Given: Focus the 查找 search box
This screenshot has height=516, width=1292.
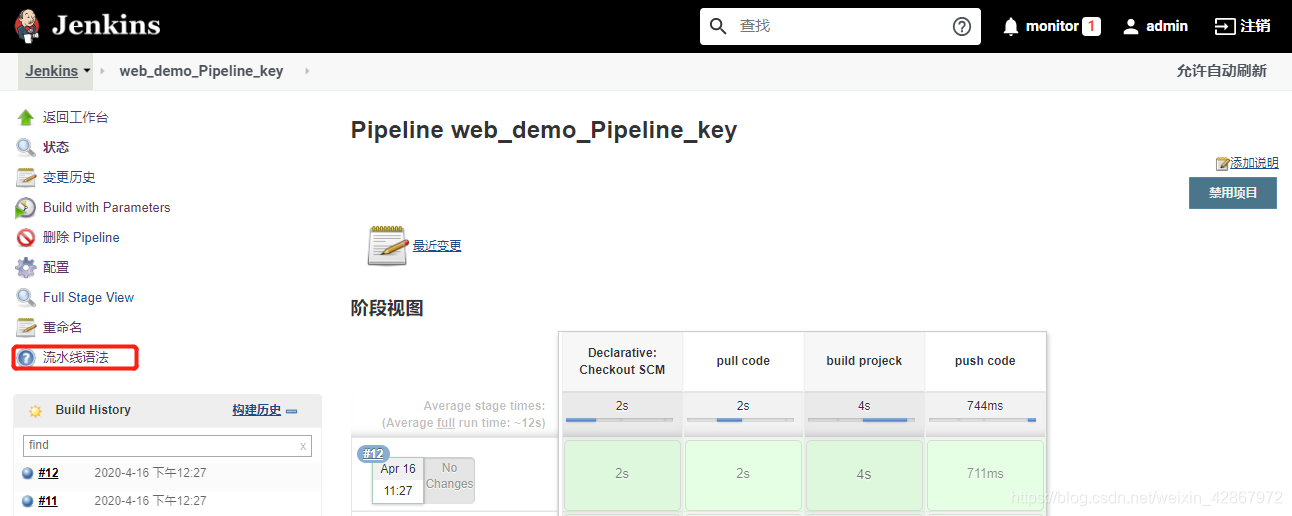Looking at the screenshot, I should click(x=838, y=26).
